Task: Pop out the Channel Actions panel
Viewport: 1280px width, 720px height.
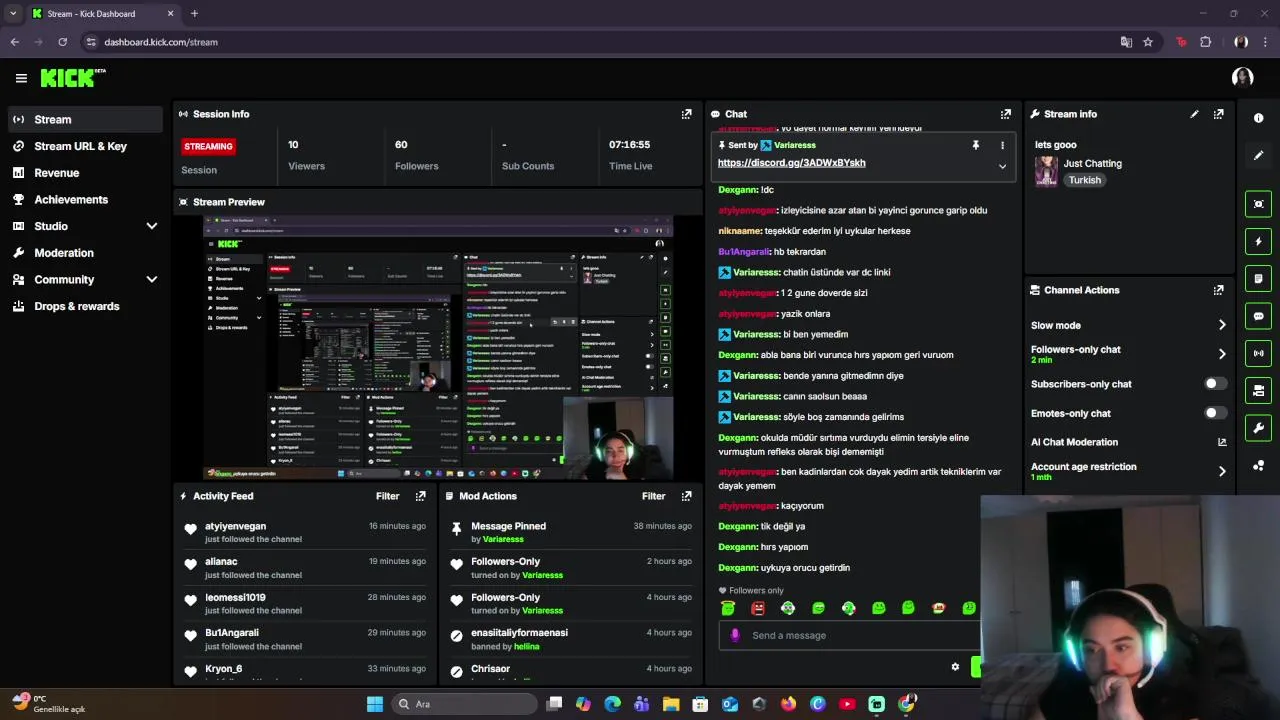Action: click(1218, 290)
